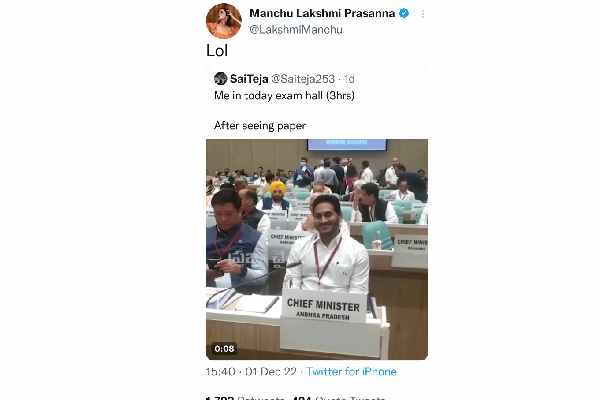Play the quoted tweet's video

(x=317, y=249)
